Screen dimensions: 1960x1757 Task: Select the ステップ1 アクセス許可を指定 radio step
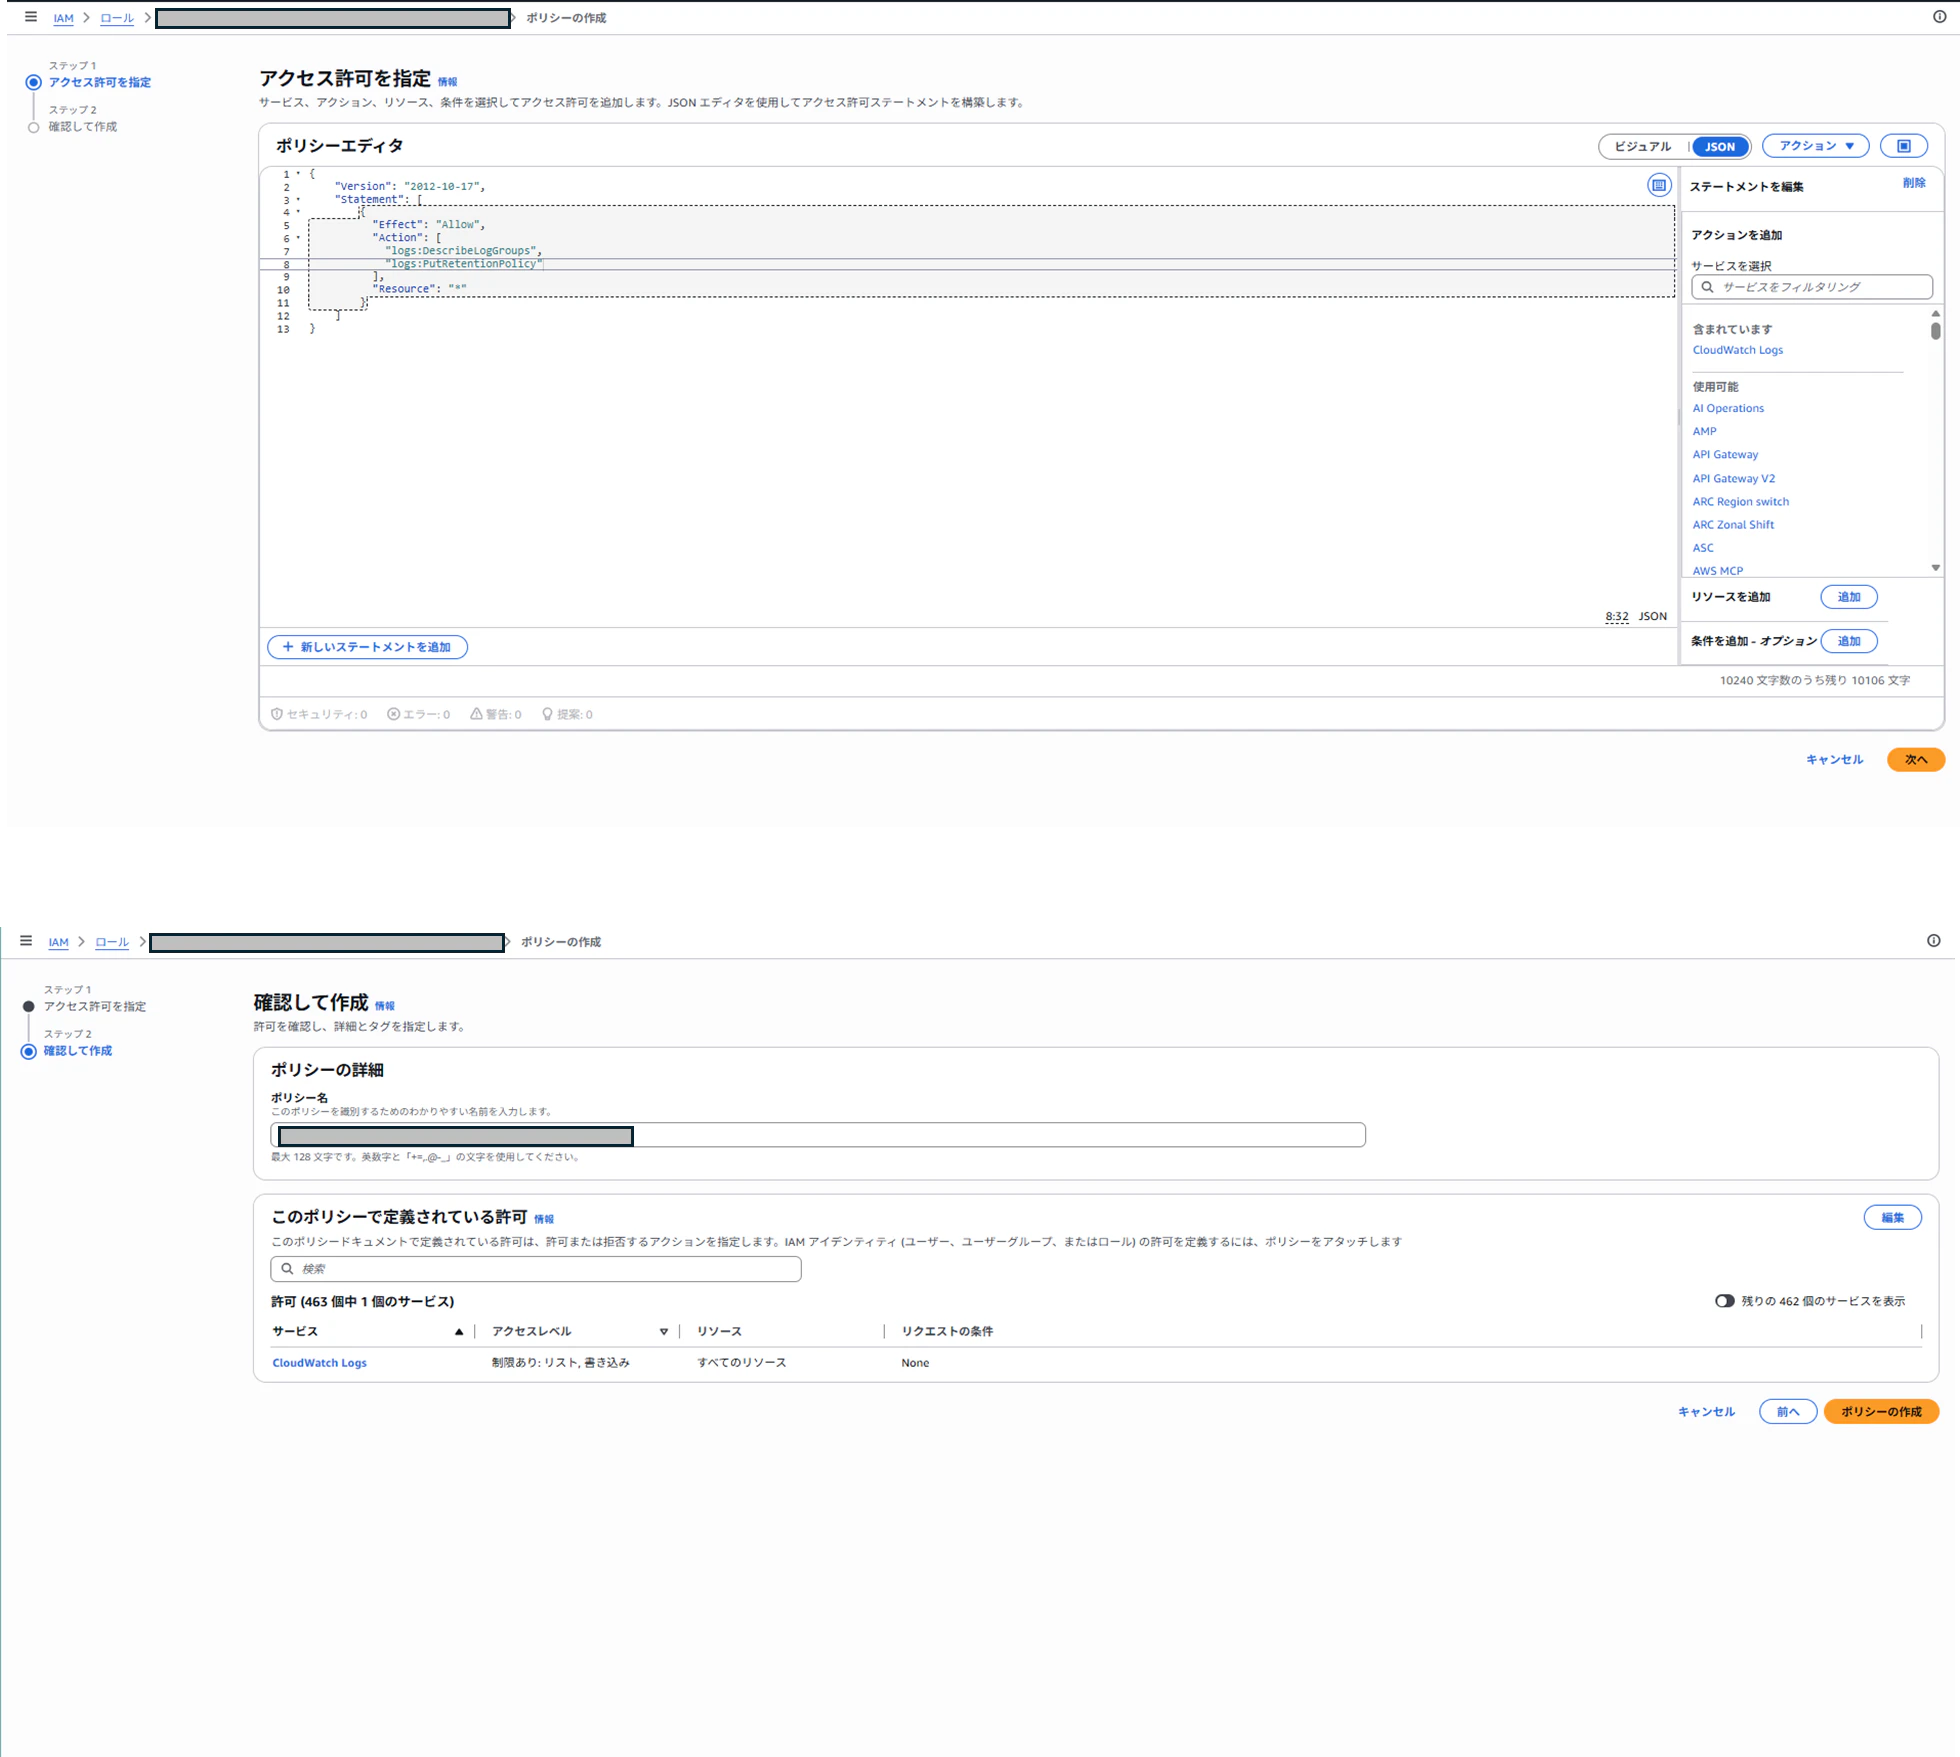(x=34, y=83)
